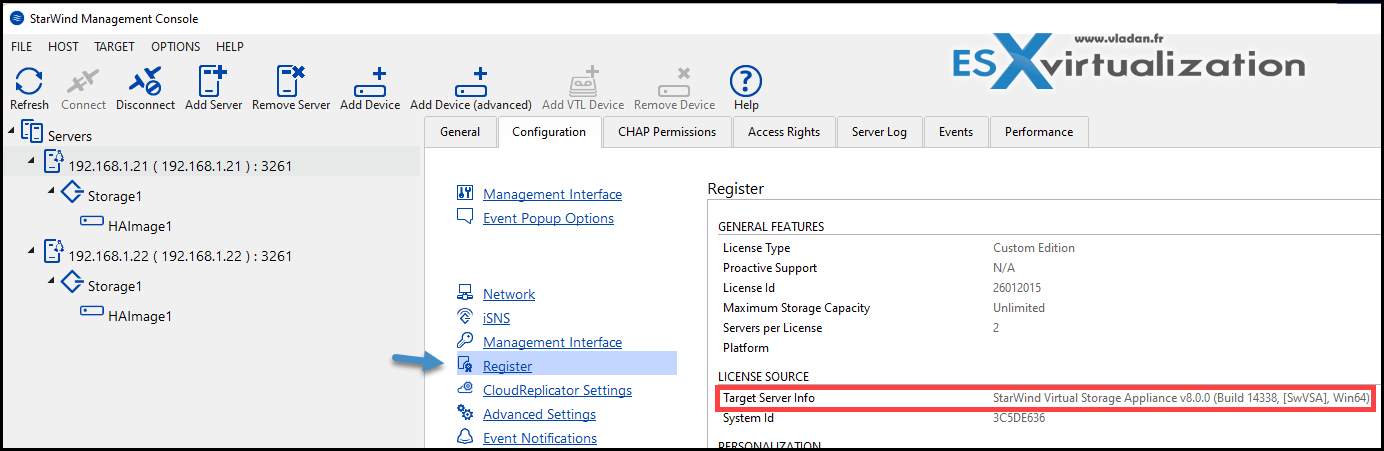Viewport: 1384px width, 451px height.
Task: Click the License Id value 26012015
Action: click(1017, 288)
